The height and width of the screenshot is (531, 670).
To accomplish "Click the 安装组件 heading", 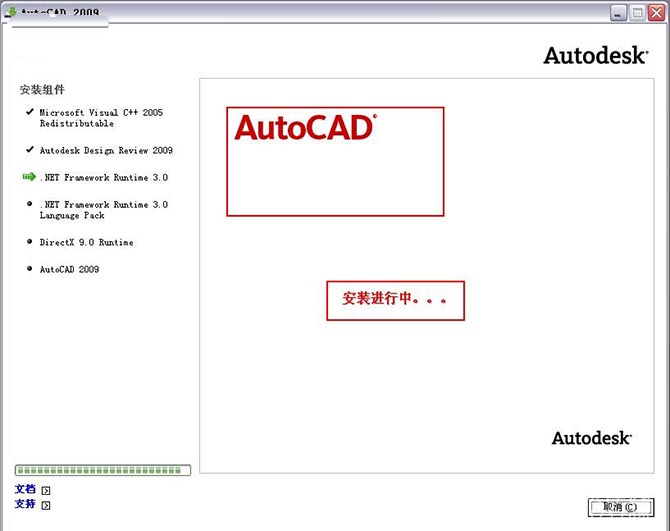I will pyautogui.click(x=42, y=90).
